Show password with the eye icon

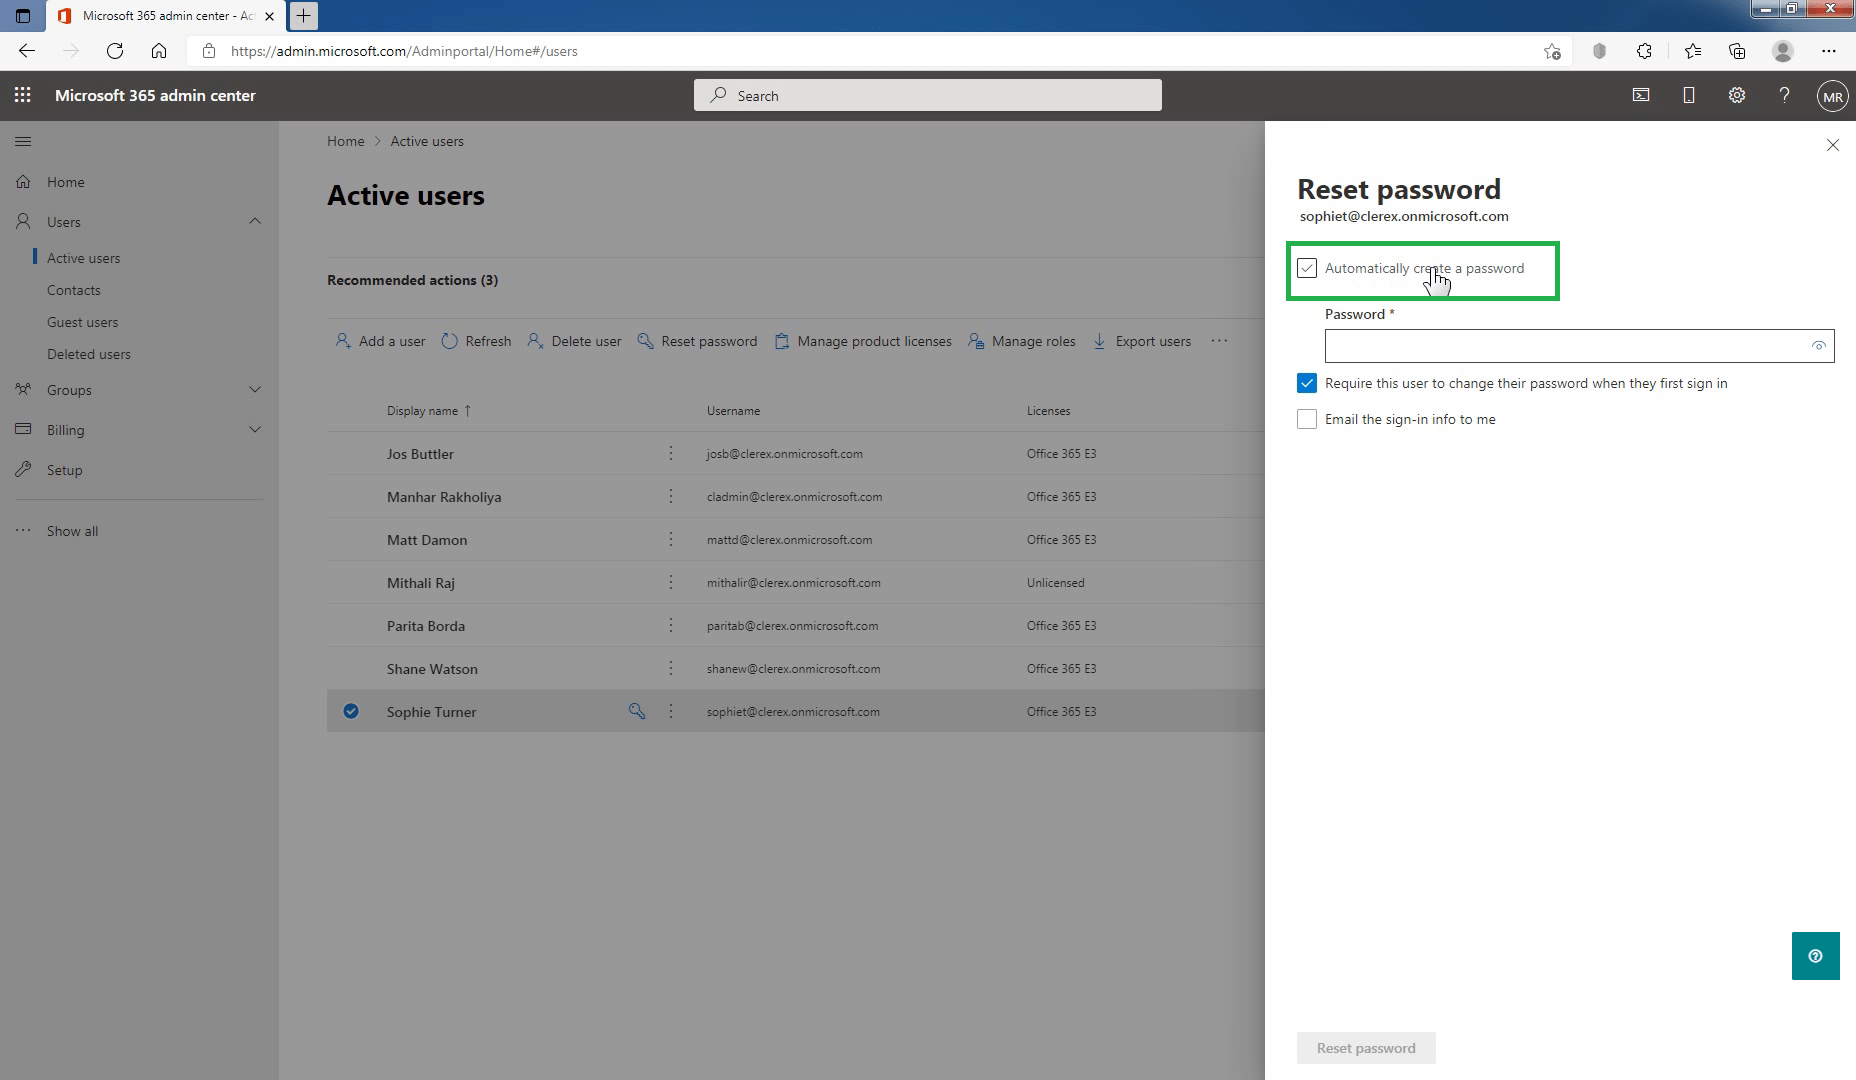click(x=1818, y=346)
